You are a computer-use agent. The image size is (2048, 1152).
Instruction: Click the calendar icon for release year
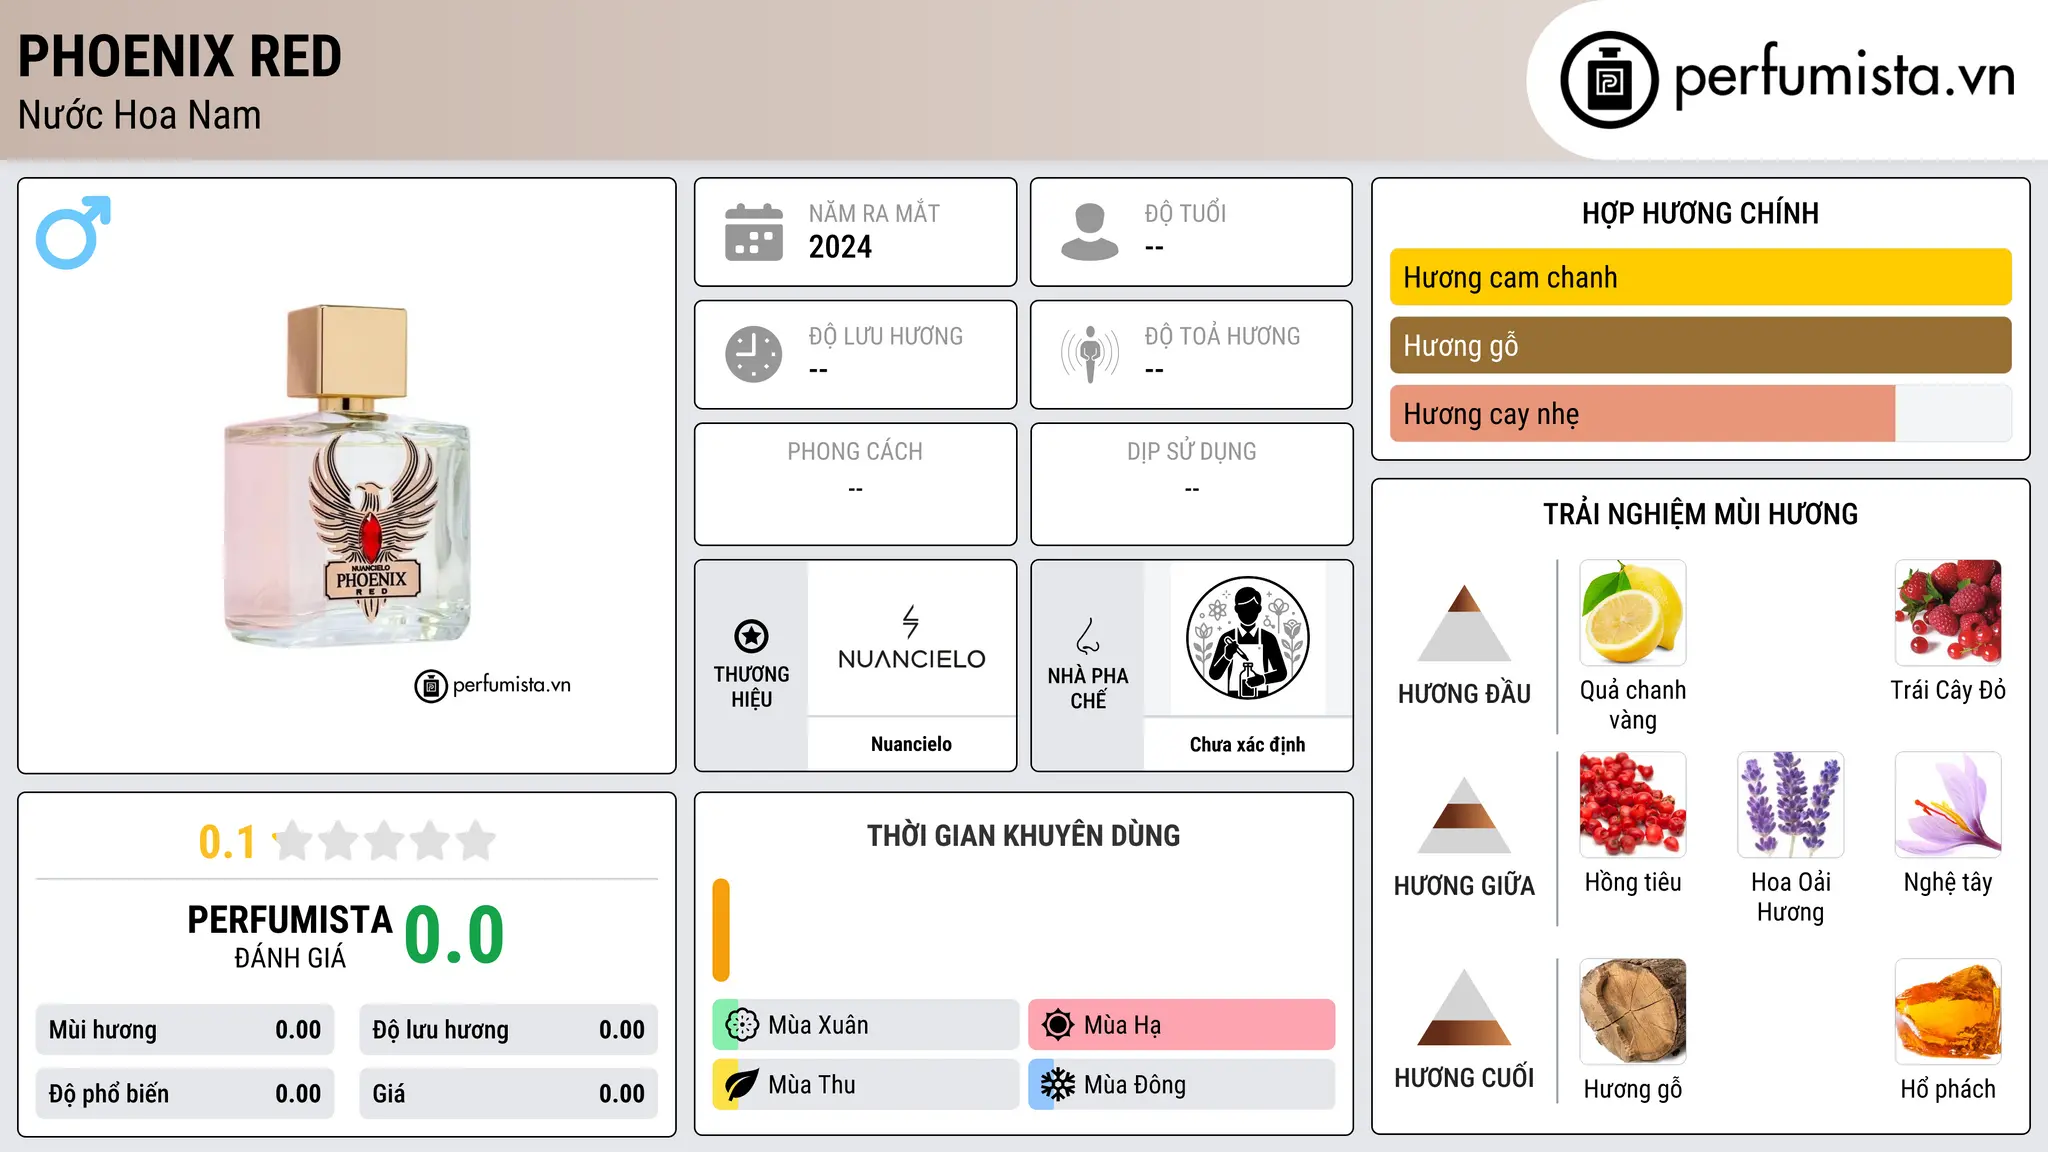click(754, 232)
